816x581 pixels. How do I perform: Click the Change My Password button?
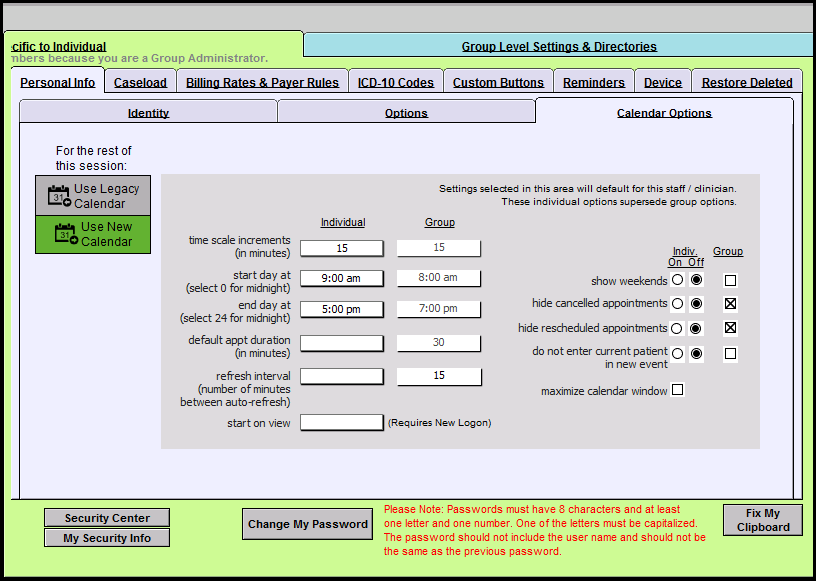(x=308, y=524)
